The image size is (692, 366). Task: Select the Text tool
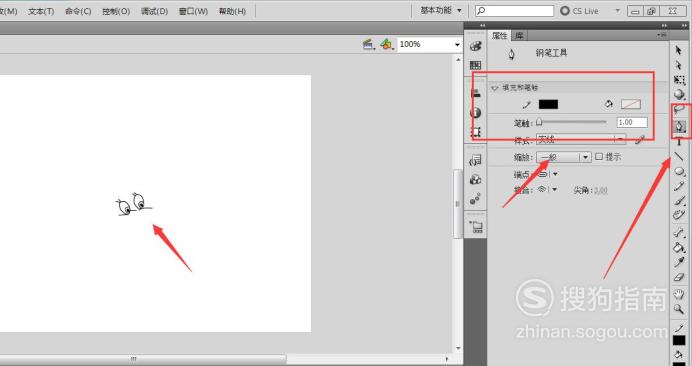coord(679,142)
